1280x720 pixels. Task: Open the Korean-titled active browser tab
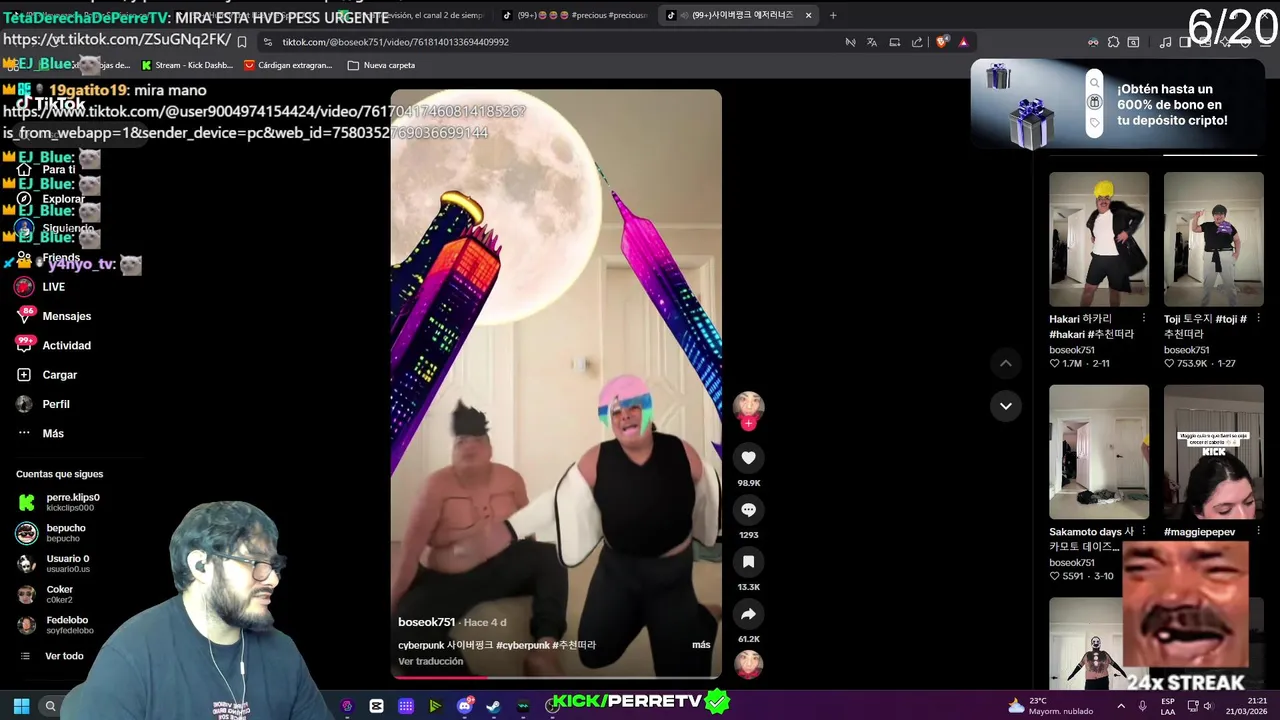pos(738,15)
